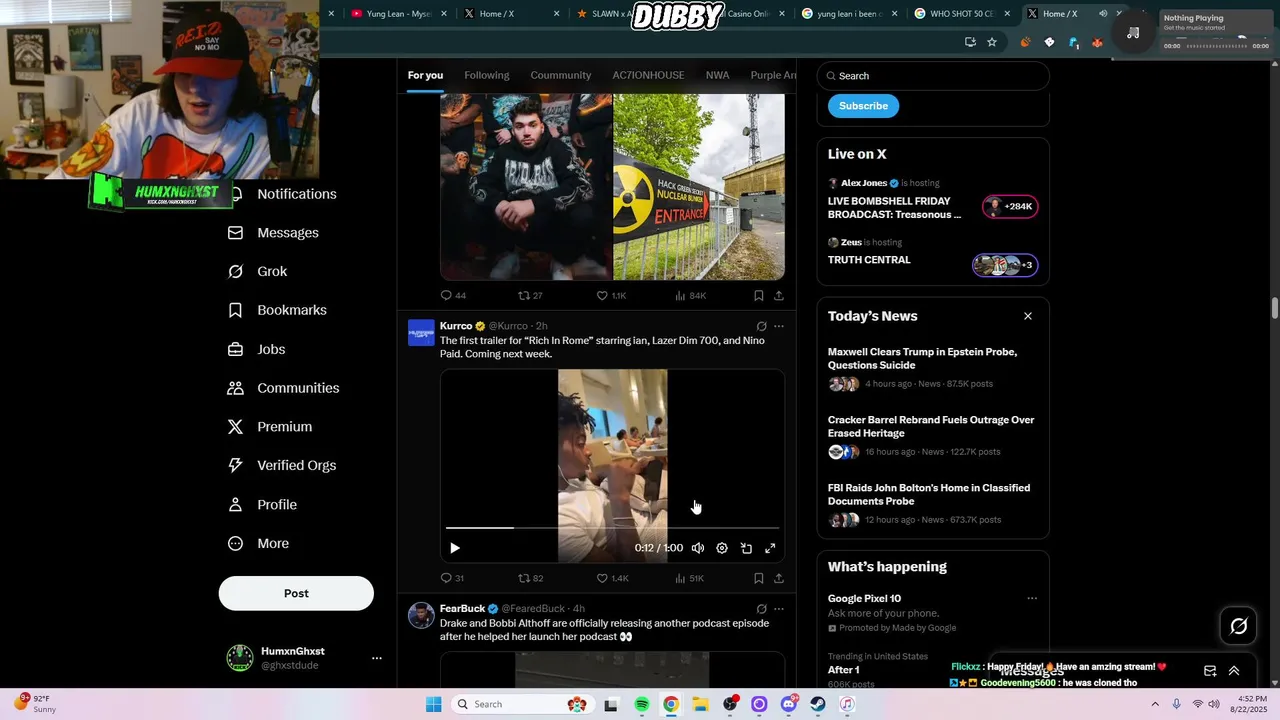Switch to the AC7IONHOUSE tab
Viewport: 1280px width, 720px height.
(x=648, y=75)
